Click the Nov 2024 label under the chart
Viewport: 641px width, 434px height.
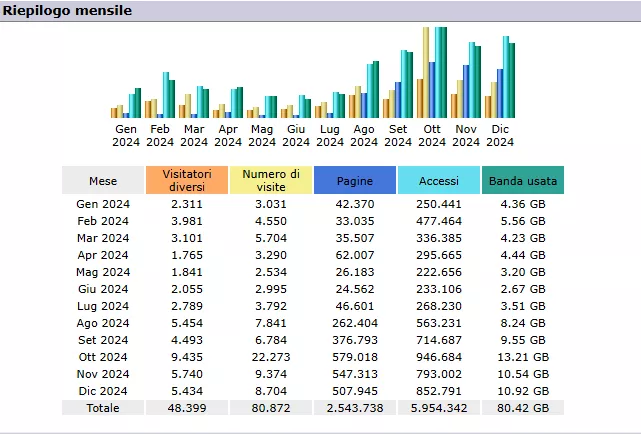point(466,135)
